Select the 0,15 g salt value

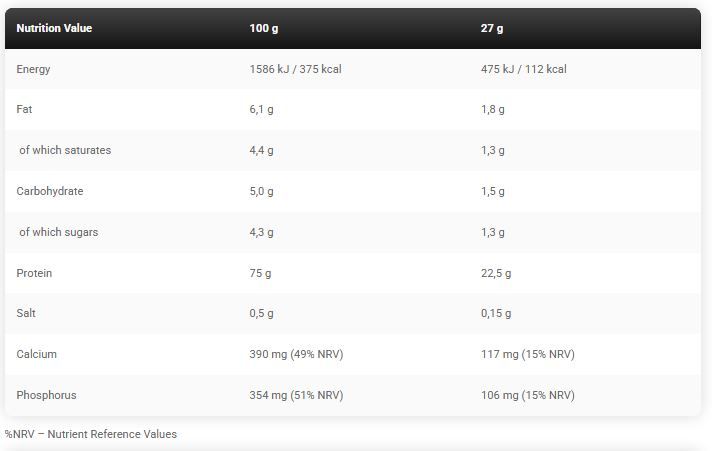pos(496,314)
